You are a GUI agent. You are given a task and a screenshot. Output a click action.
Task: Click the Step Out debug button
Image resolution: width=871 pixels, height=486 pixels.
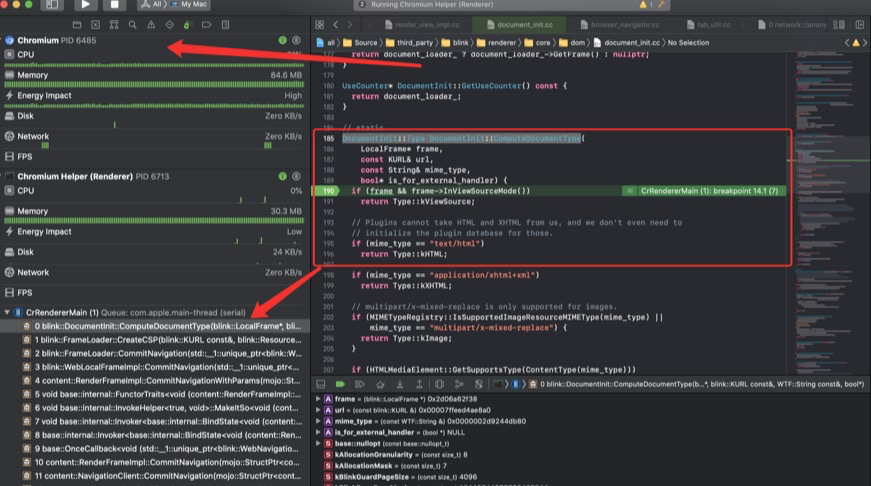coord(419,384)
